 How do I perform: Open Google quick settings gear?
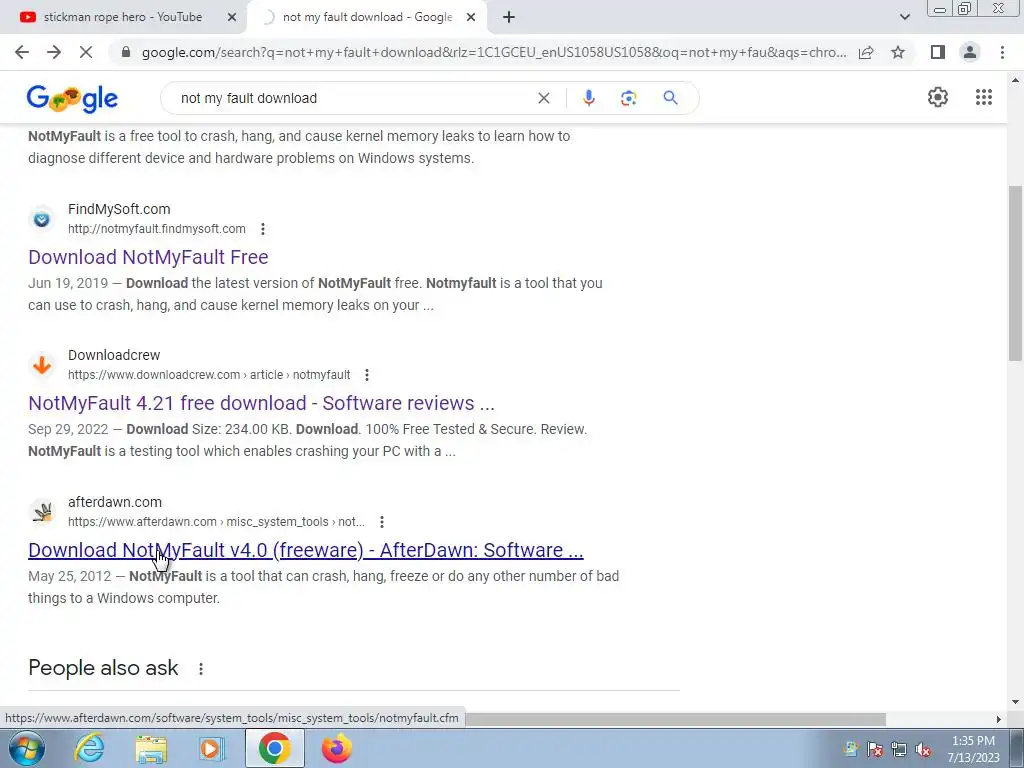(938, 97)
